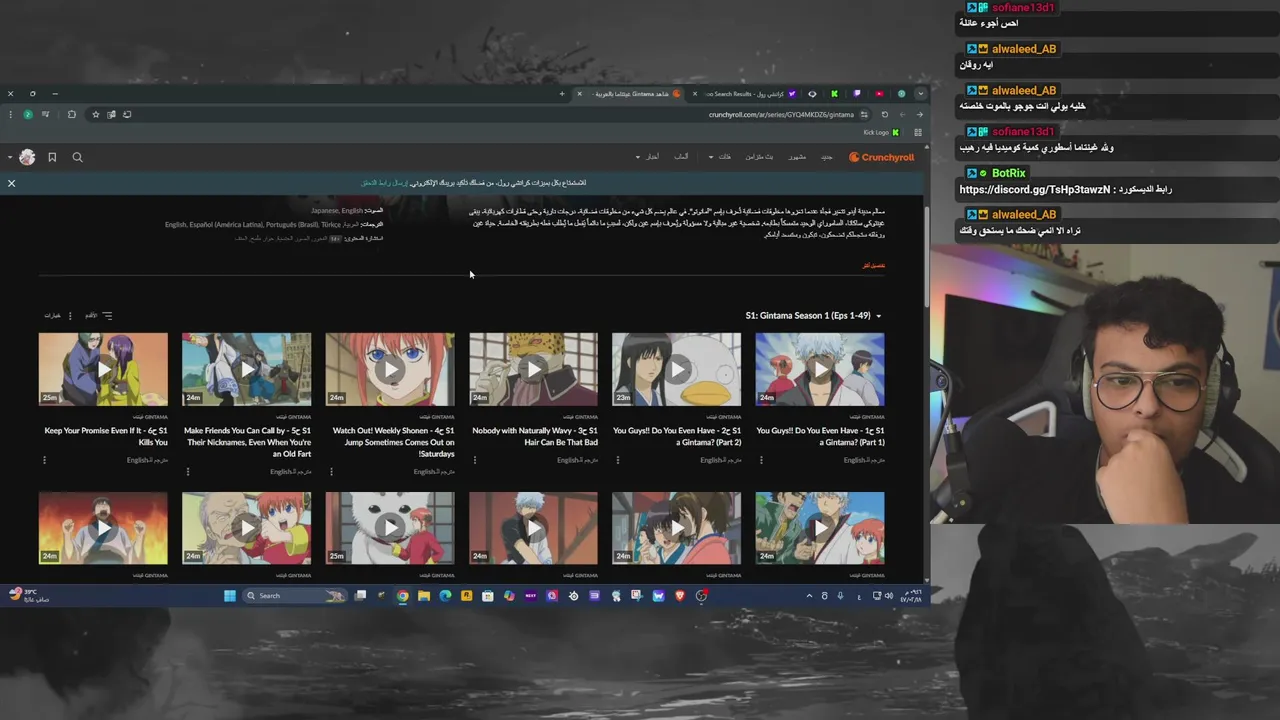The height and width of the screenshot is (720, 1280).
Task: Click the send verification link in banner
Action: 384,183
